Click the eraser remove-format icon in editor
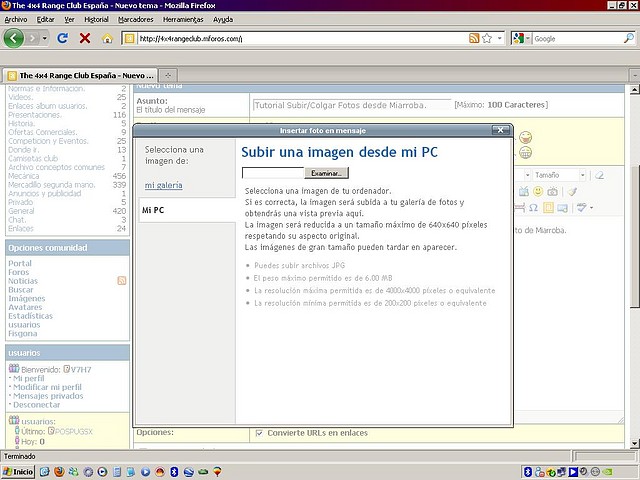The image size is (640, 480). 599,175
